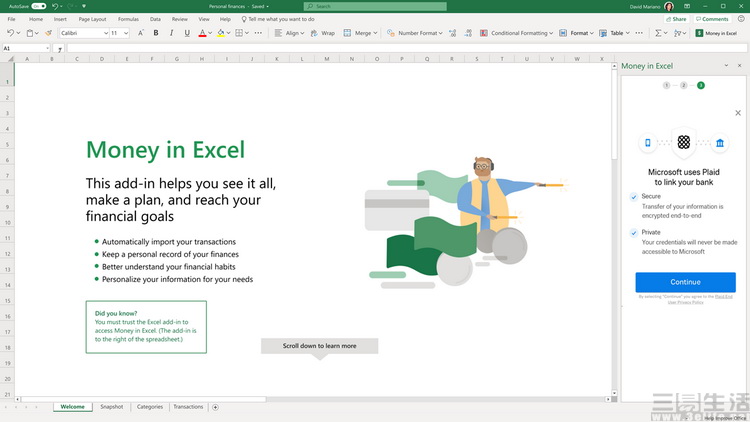Viewport: 750px width, 422px height.
Task: Click the Wrap text button
Action: [323, 33]
